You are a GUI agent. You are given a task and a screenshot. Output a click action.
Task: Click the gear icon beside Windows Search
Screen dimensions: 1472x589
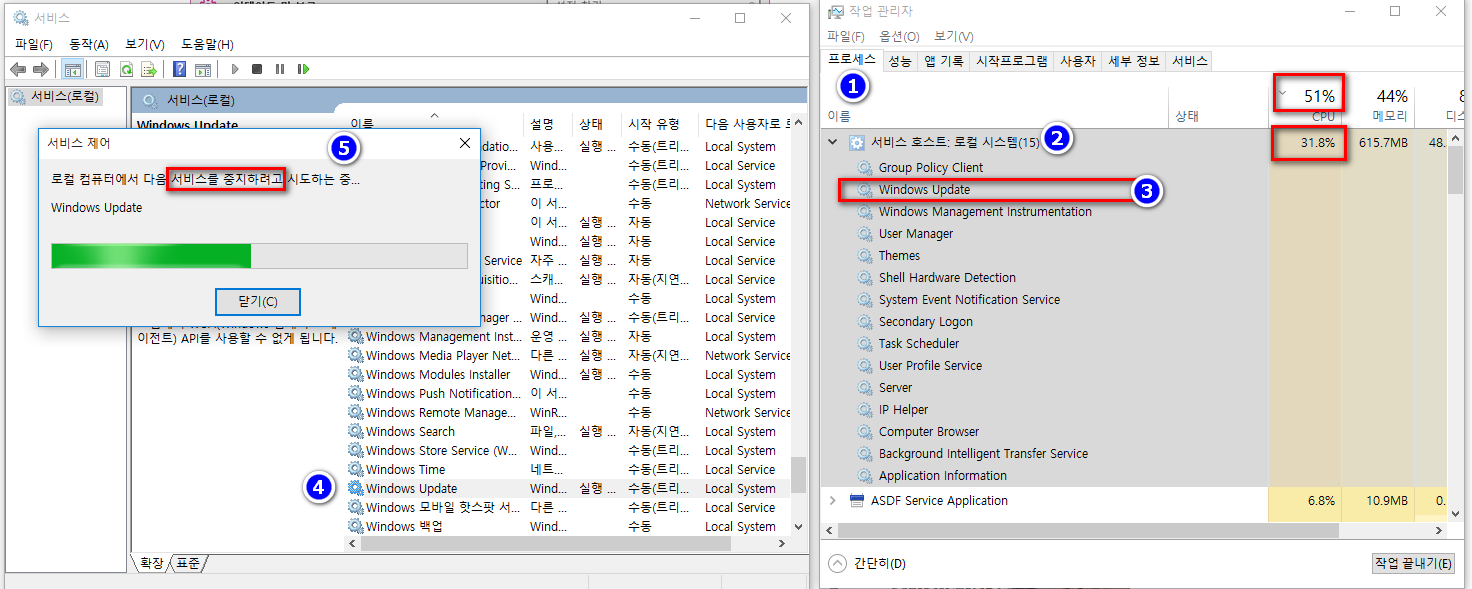pyautogui.click(x=356, y=432)
